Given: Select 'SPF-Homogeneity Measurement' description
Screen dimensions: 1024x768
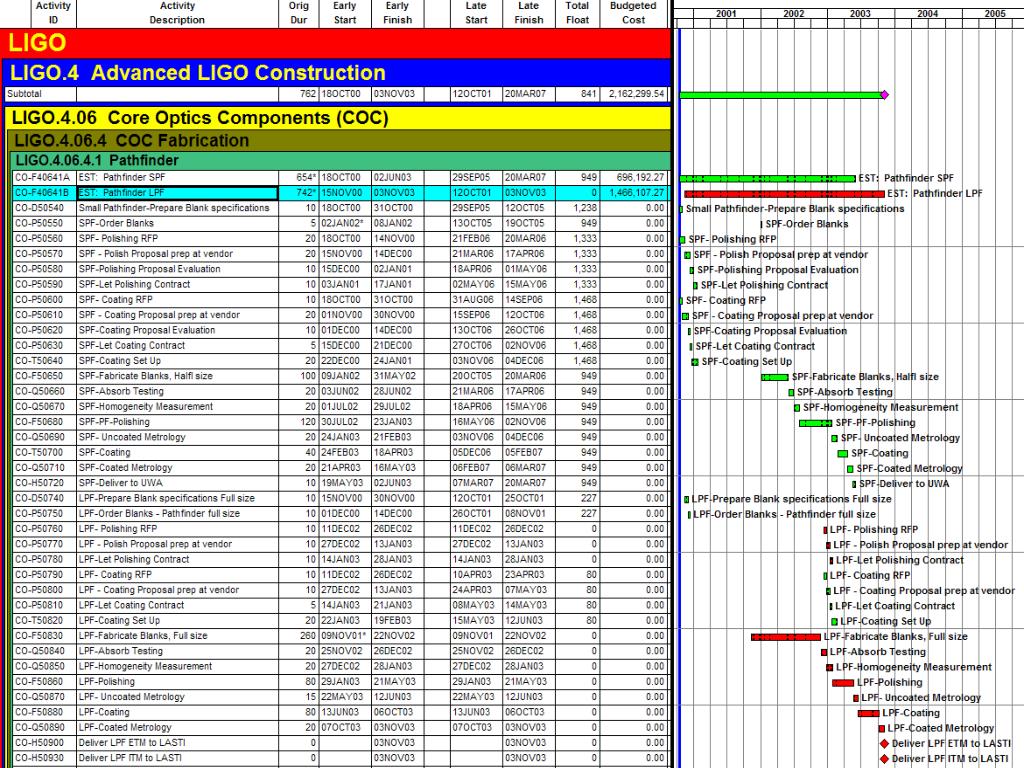Looking at the screenshot, I should (146, 406).
